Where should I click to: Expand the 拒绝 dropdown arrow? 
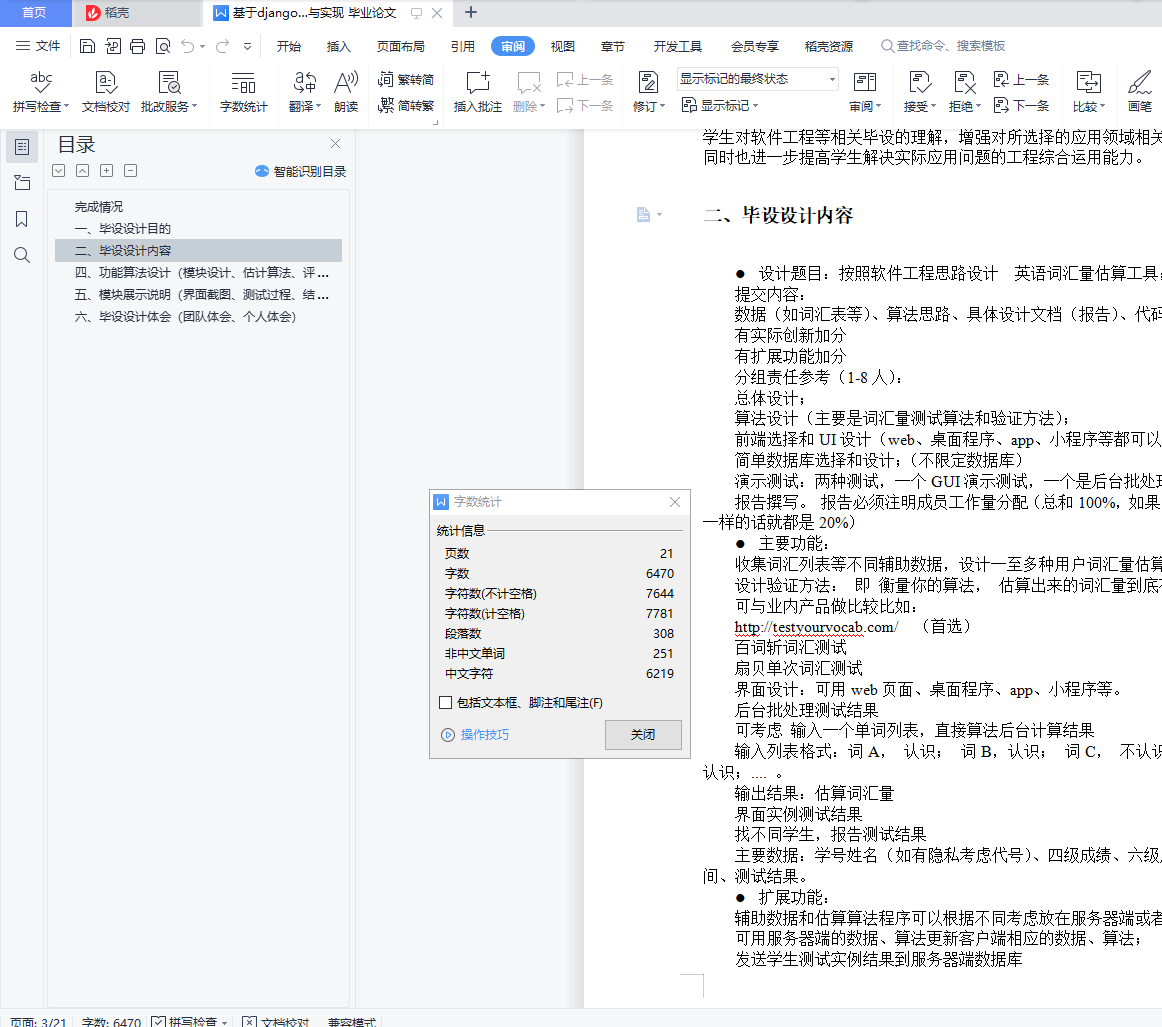[x=977, y=106]
